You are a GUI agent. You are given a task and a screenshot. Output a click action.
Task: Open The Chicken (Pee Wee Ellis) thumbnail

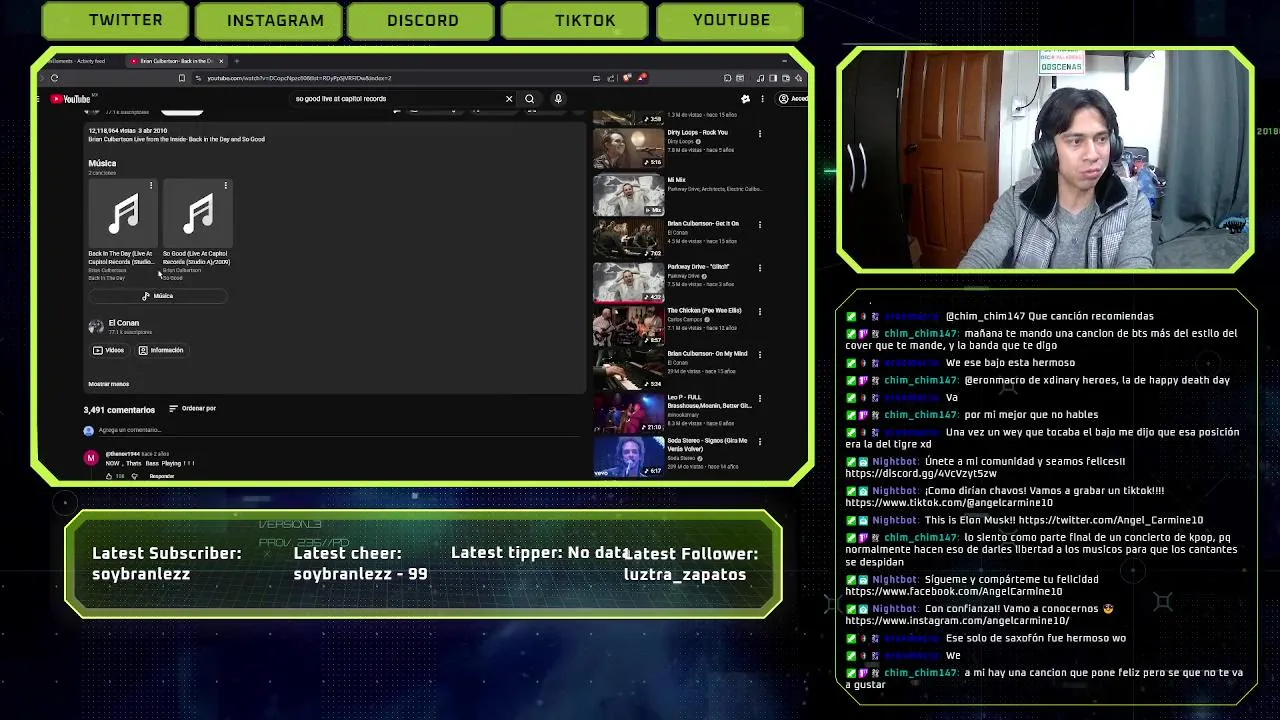coord(628,326)
